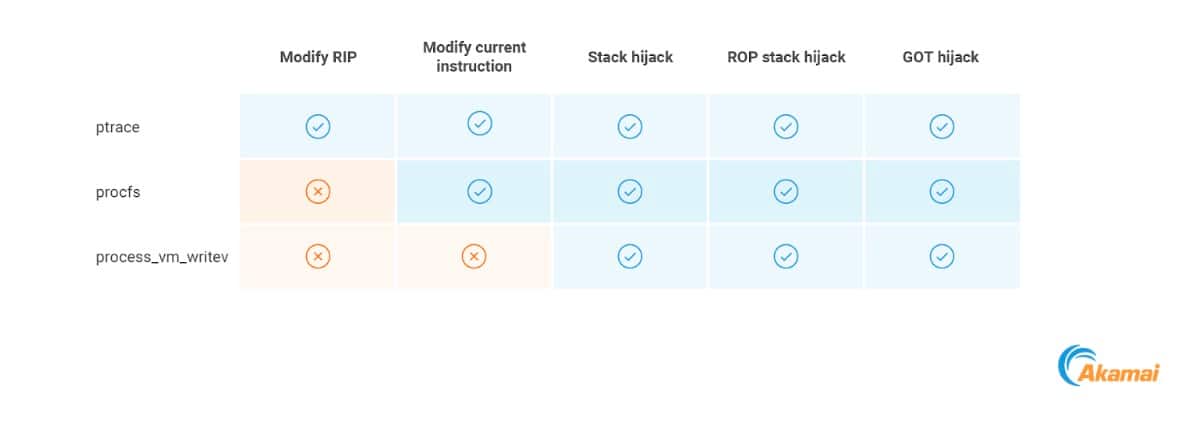
Task: Click the ptrace GOT hijack checkmark icon
Action: [942, 126]
